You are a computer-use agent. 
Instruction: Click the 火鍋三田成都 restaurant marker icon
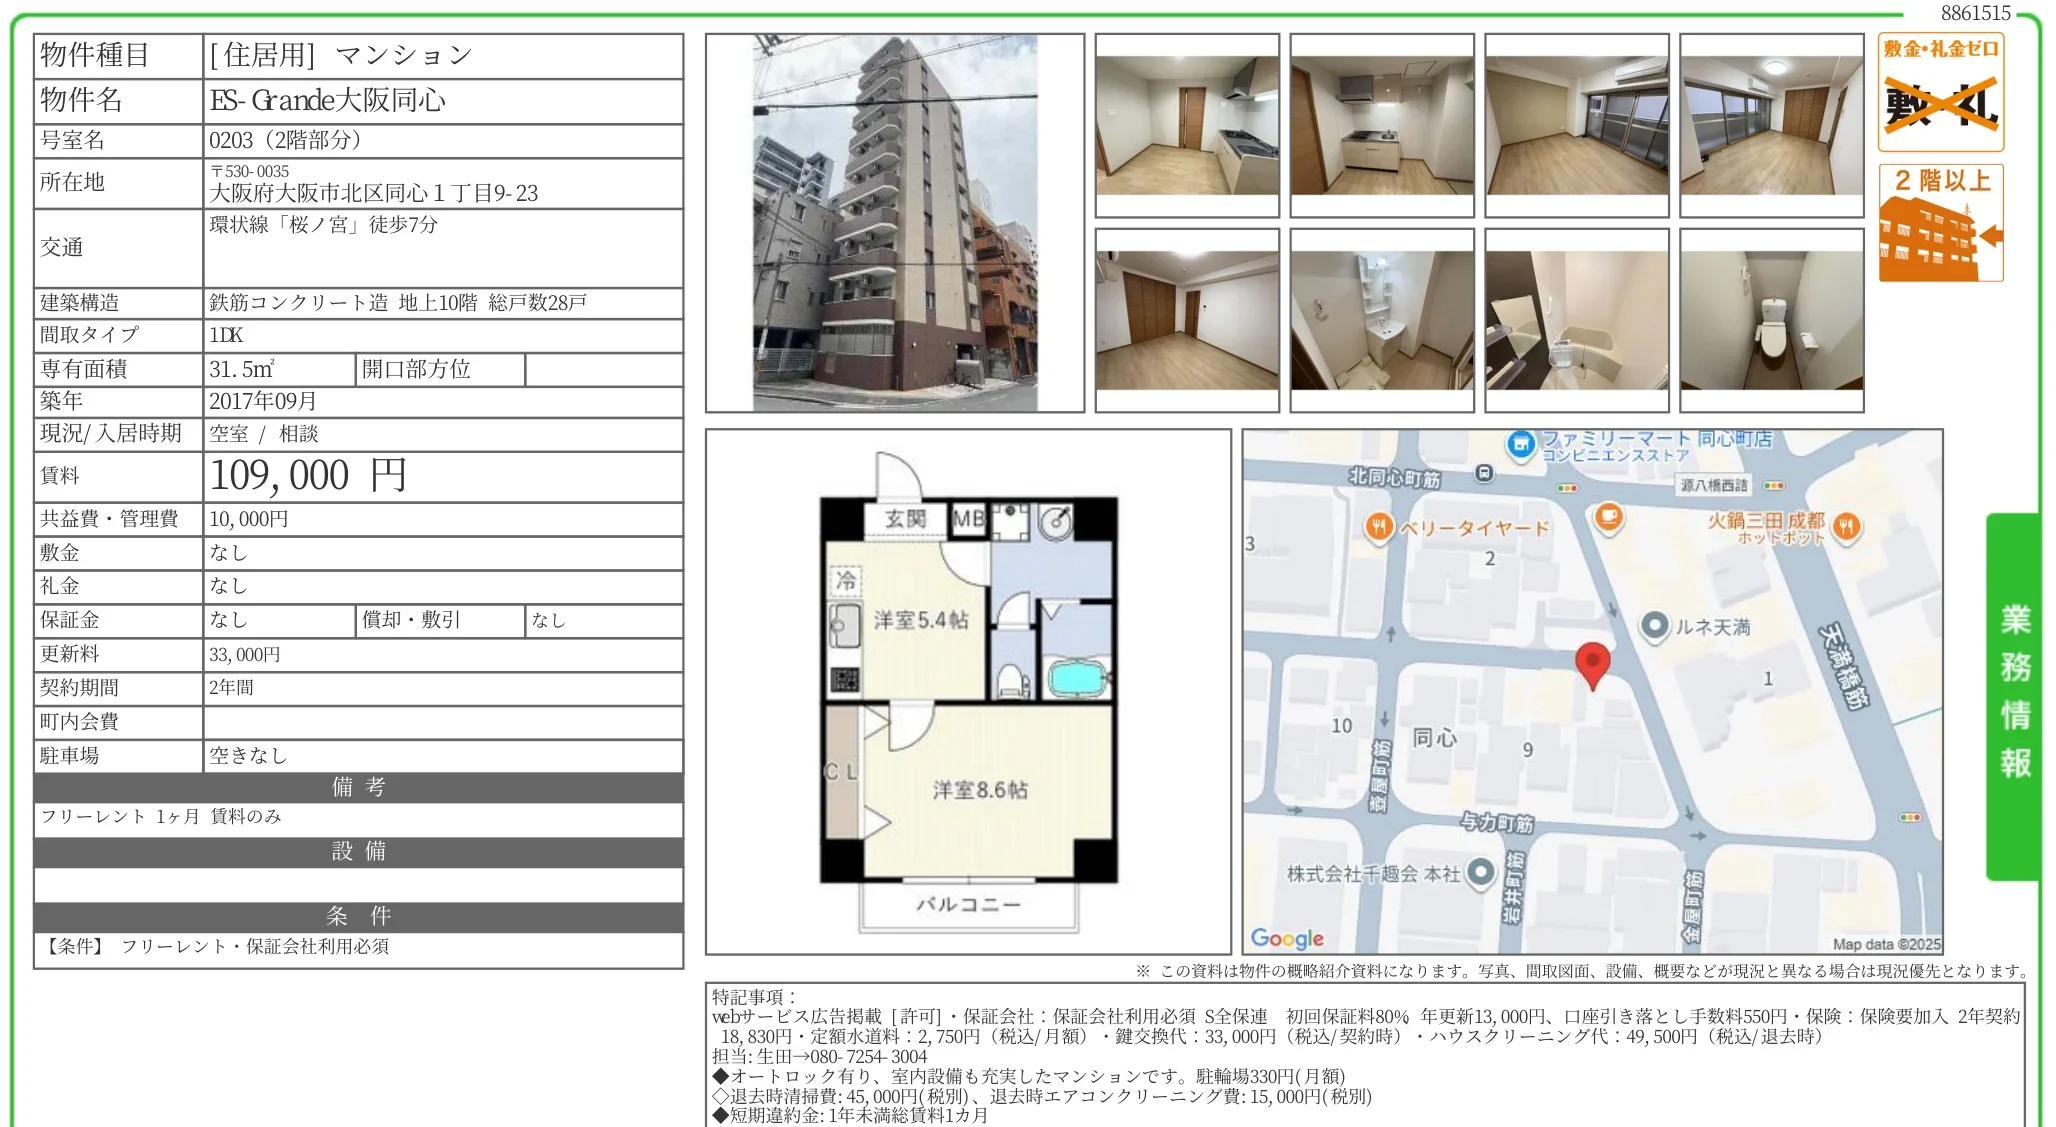tap(1846, 526)
